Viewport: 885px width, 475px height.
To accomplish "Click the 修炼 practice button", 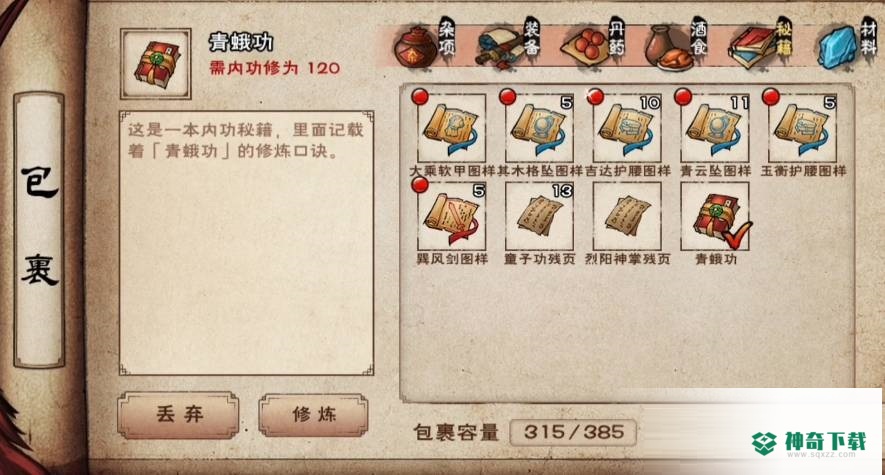I will click(x=314, y=415).
